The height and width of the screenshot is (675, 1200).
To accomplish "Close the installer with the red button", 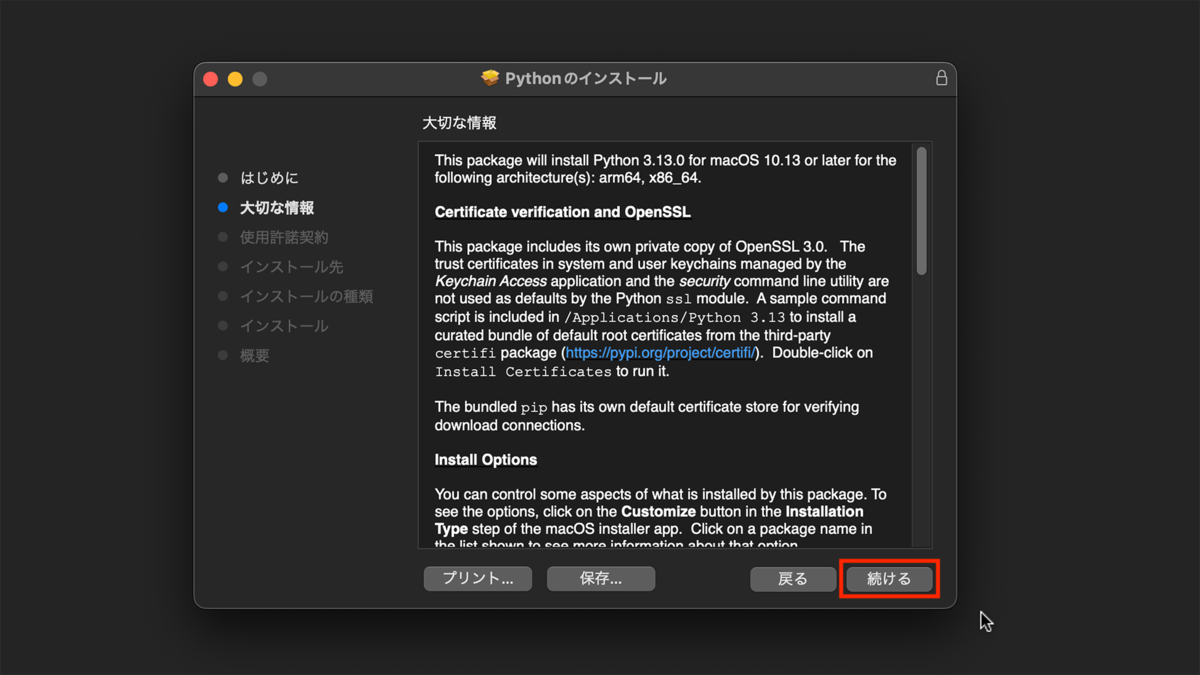I will pos(211,79).
